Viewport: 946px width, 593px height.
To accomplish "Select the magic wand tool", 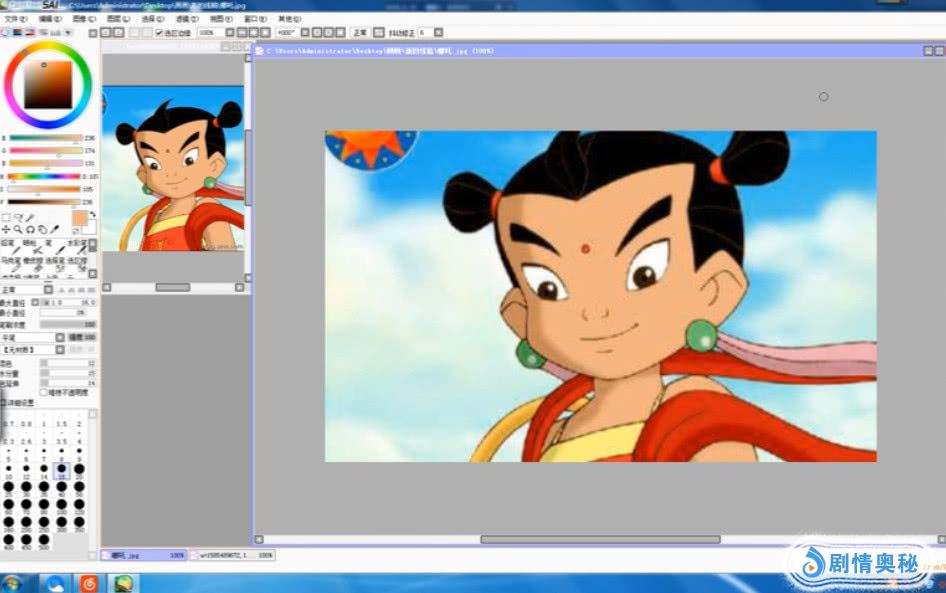I will pos(30,217).
